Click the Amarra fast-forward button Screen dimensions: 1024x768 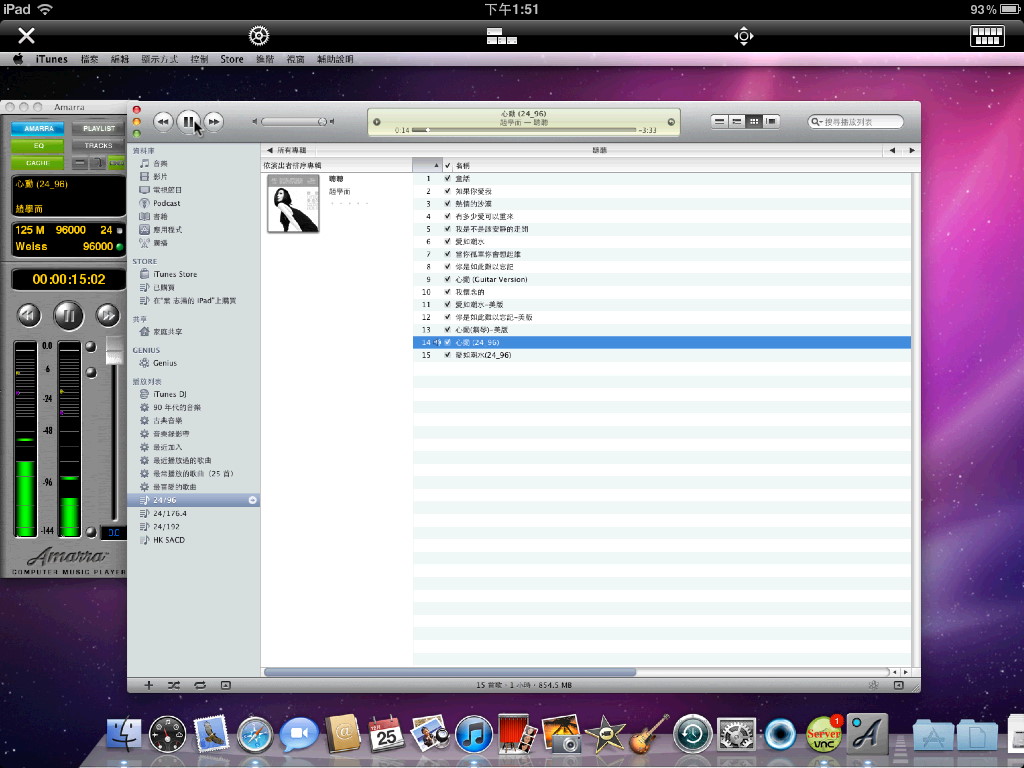pos(108,315)
